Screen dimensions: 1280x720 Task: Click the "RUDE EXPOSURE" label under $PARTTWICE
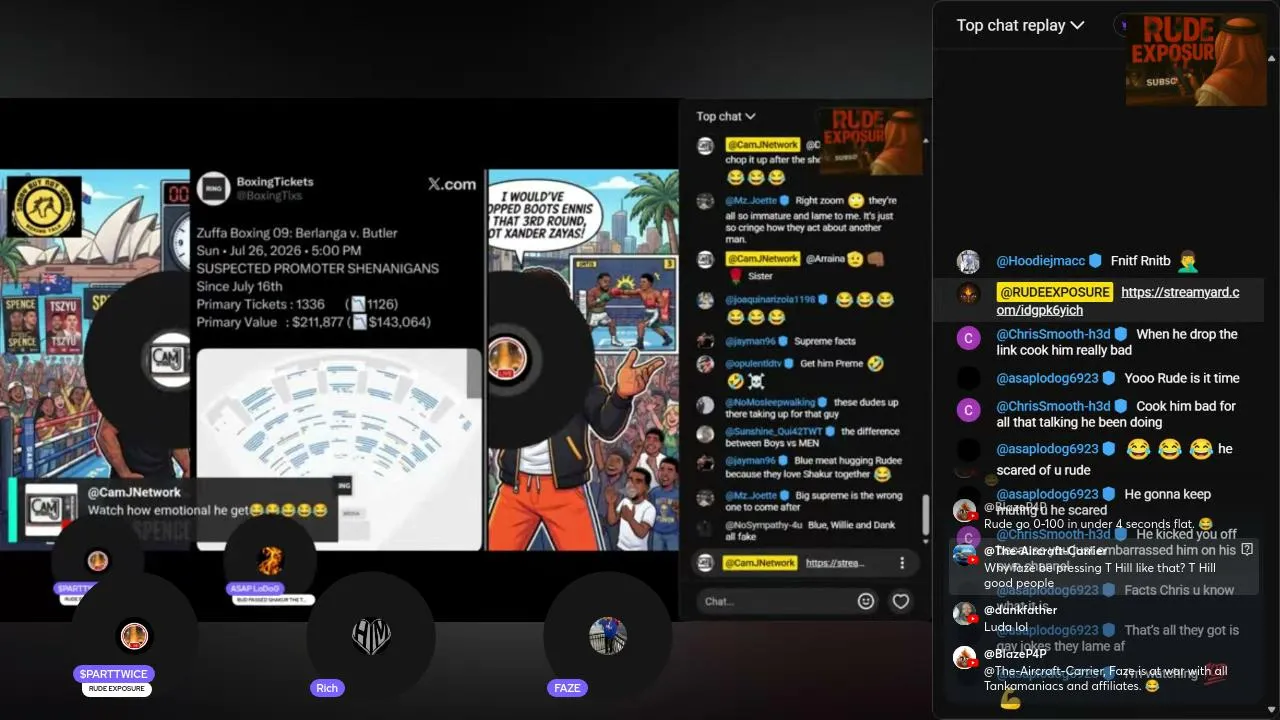click(117, 689)
